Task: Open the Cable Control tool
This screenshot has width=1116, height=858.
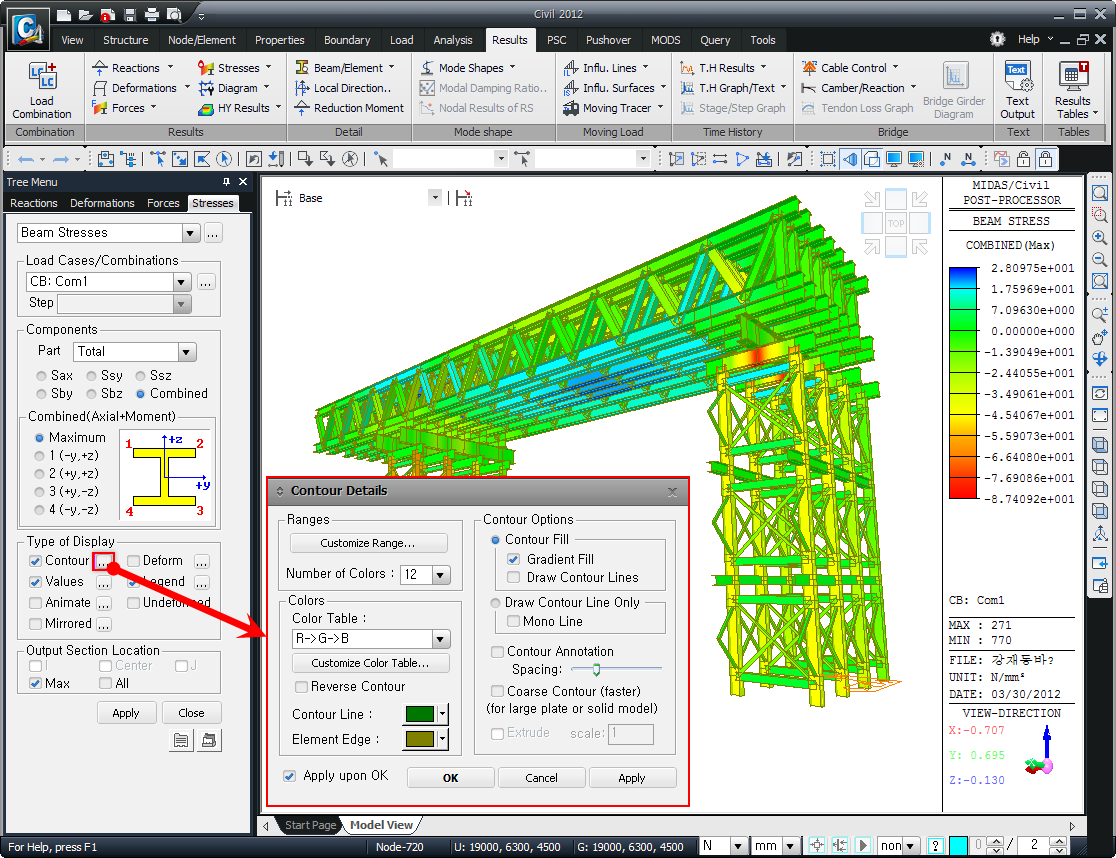Action: [x=851, y=68]
